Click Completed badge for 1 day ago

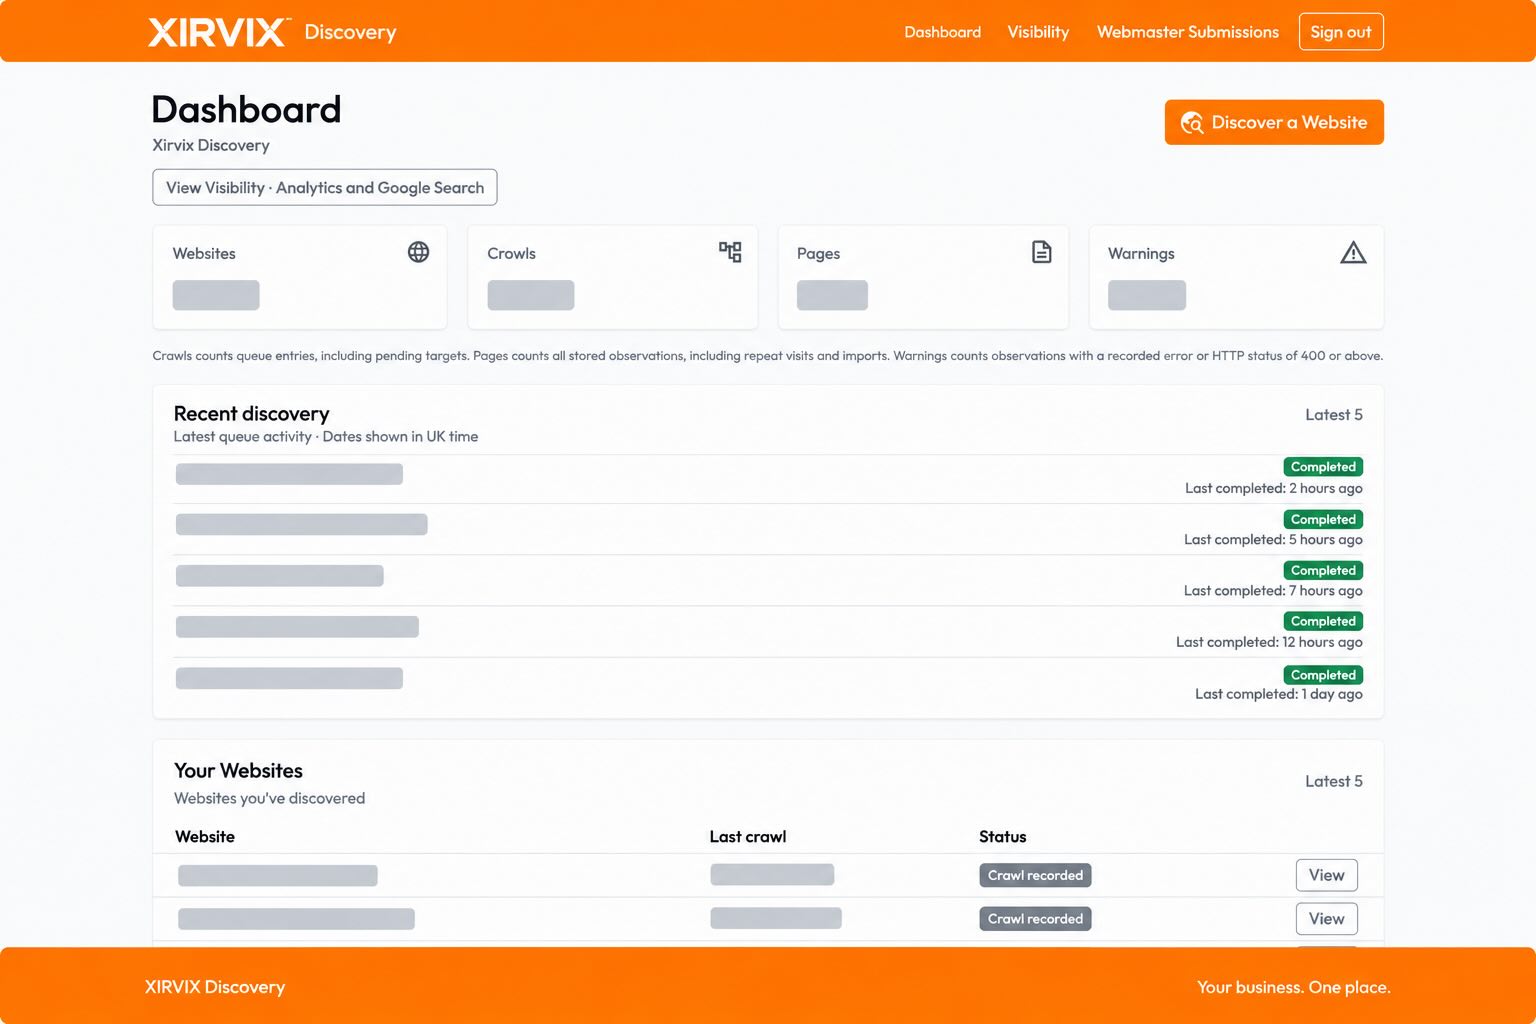coord(1323,675)
